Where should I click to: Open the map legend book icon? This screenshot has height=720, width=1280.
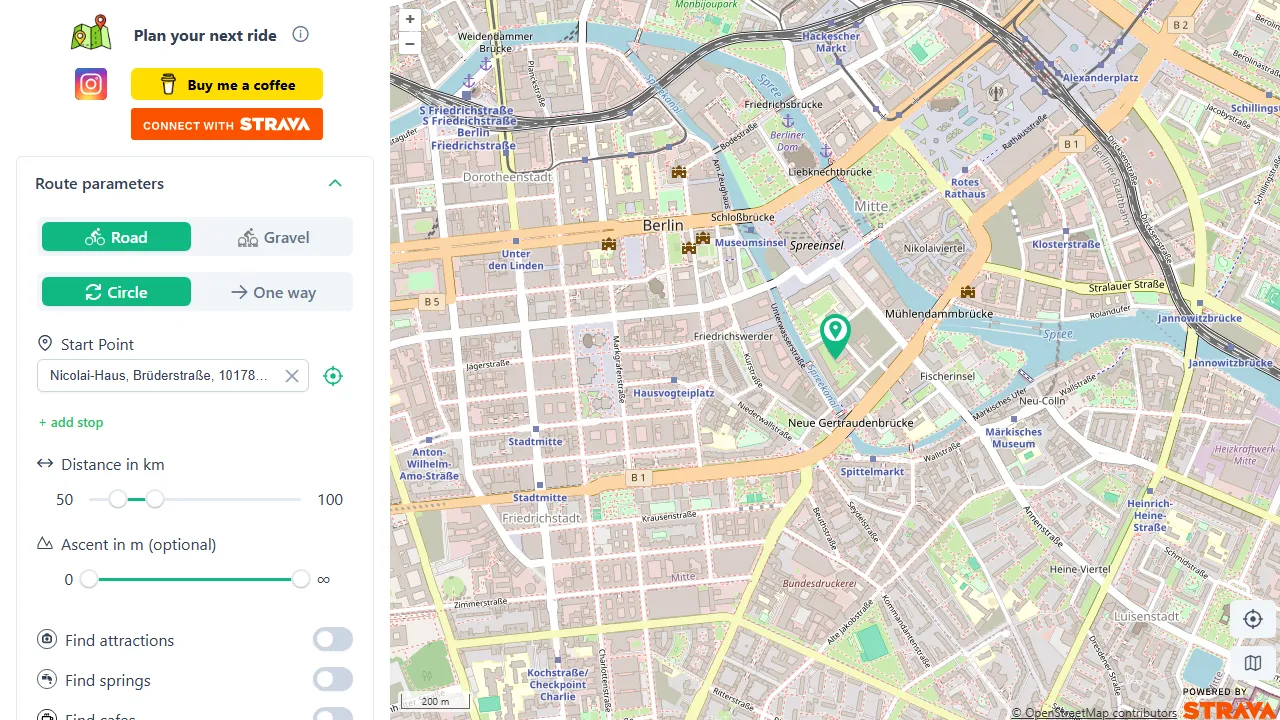click(x=1253, y=663)
